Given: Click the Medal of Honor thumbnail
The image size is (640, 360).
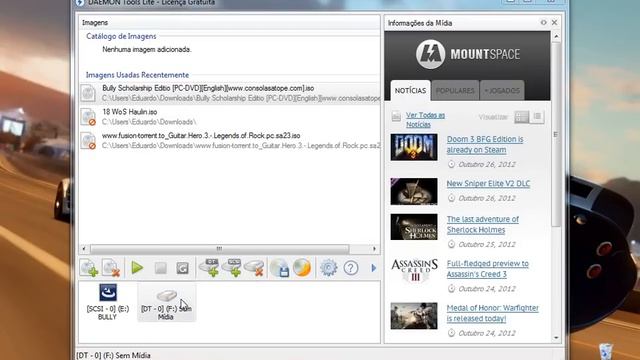Looking at the screenshot, I should pyautogui.click(x=414, y=316).
